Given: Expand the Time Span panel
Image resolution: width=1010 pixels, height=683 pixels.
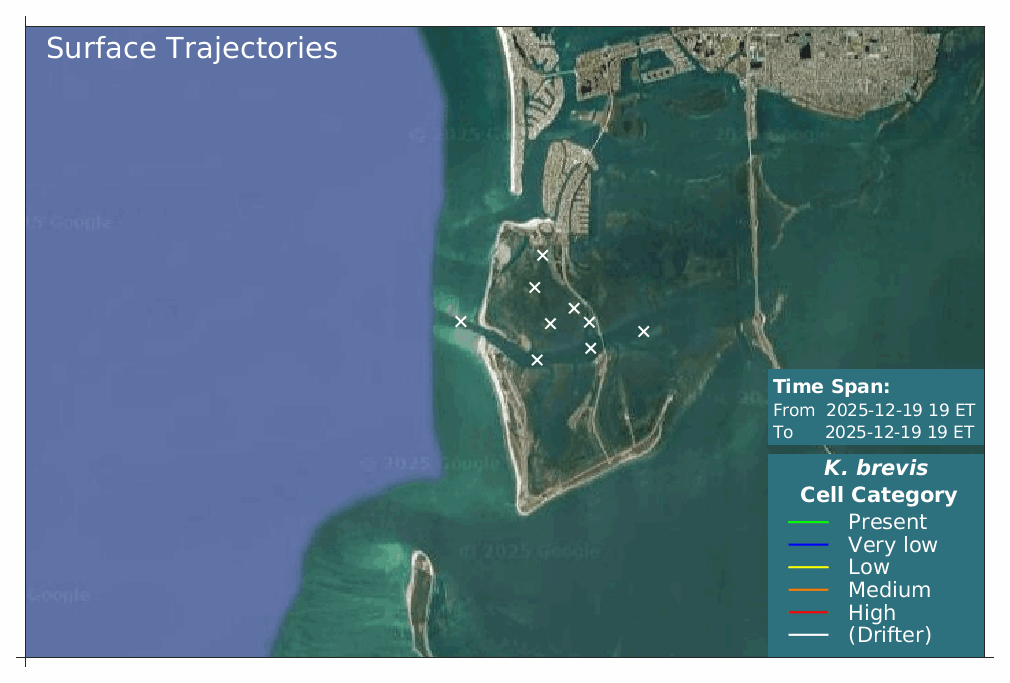Looking at the screenshot, I should pos(832,385).
